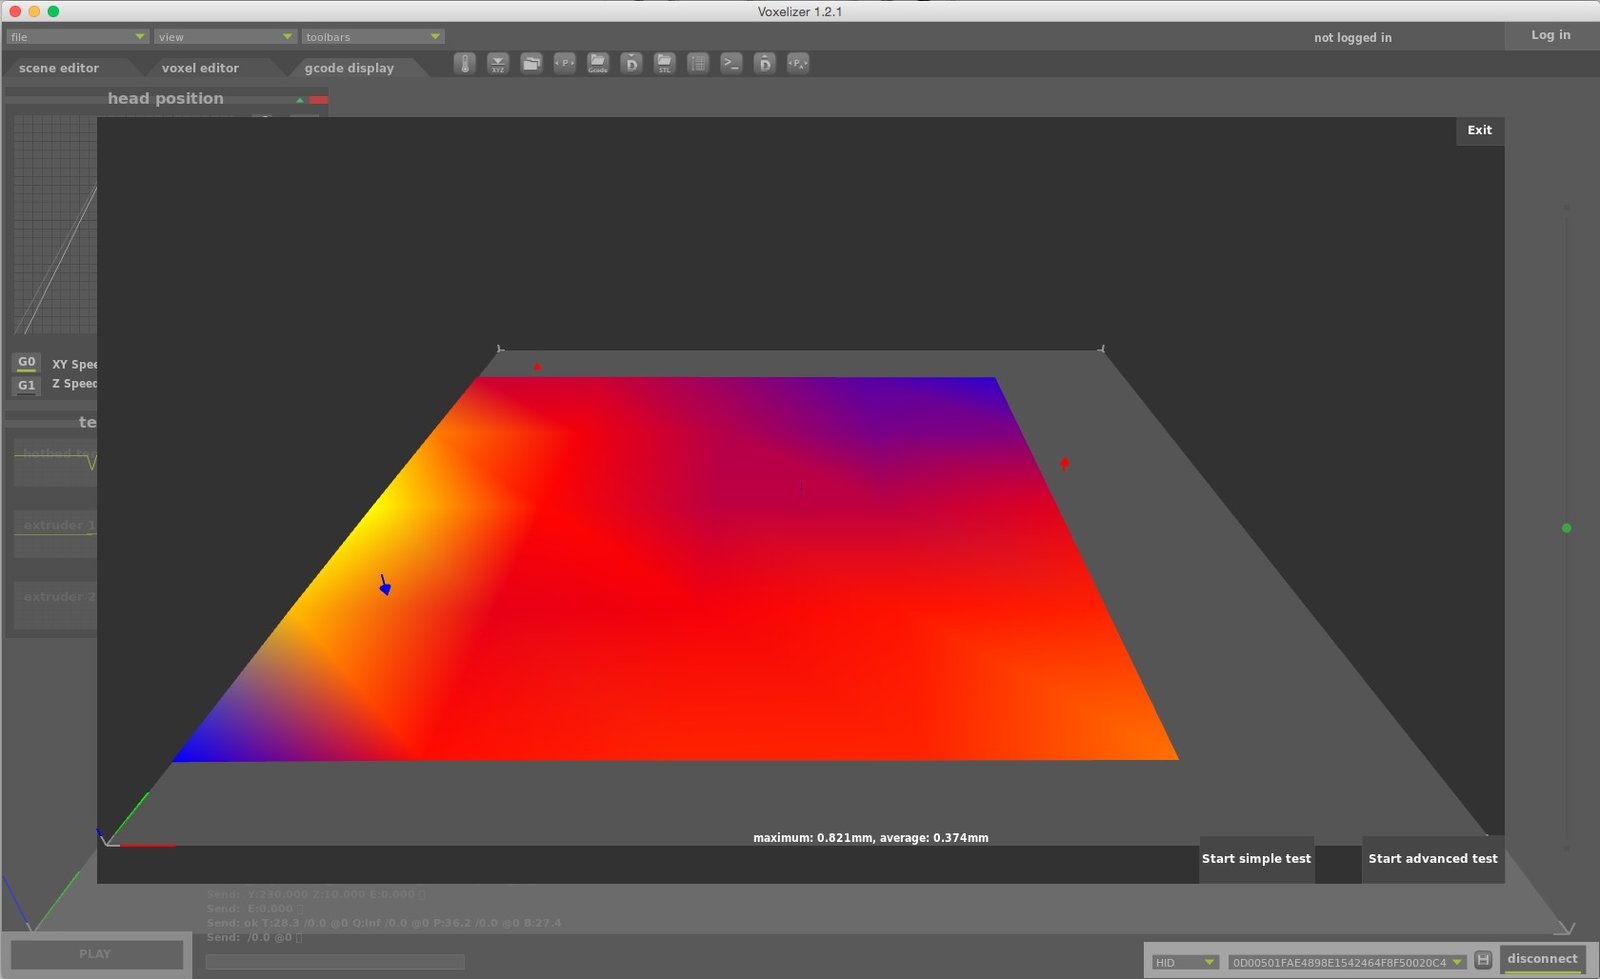1600x979 pixels.
Task: Toggle the G1 move mode button
Action: click(x=27, y=385)
